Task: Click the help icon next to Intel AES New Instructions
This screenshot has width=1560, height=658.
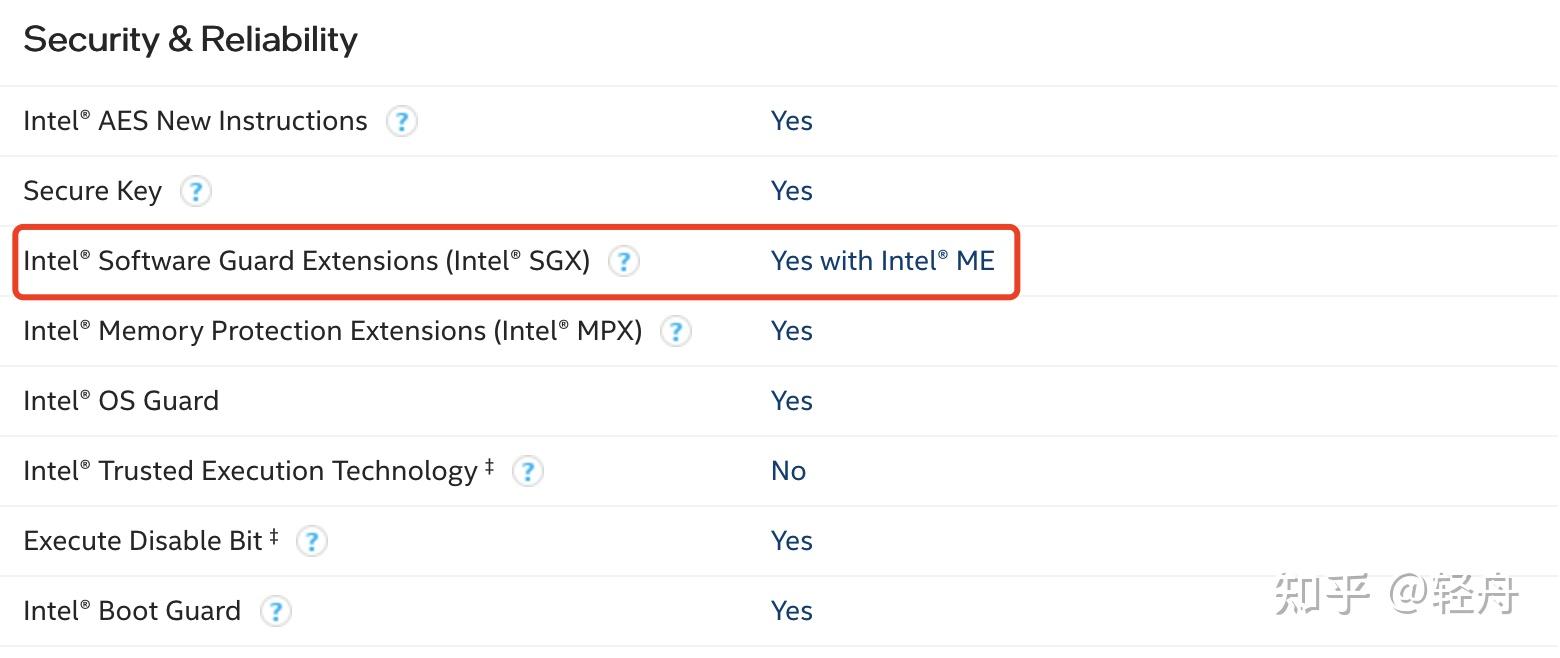Action: tap(401, 121)
